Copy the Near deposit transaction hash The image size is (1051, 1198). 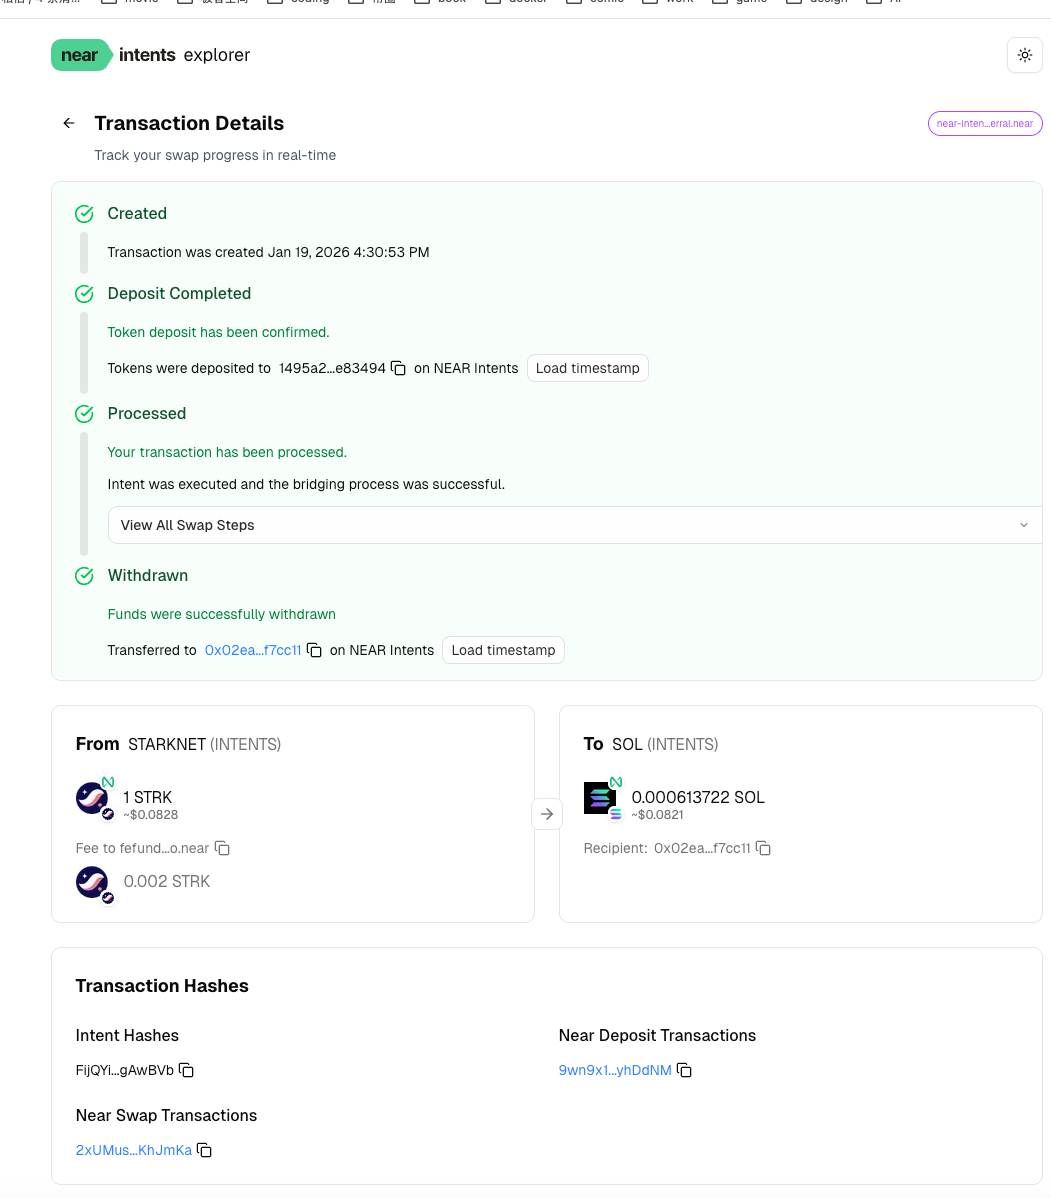point(683,1069)
